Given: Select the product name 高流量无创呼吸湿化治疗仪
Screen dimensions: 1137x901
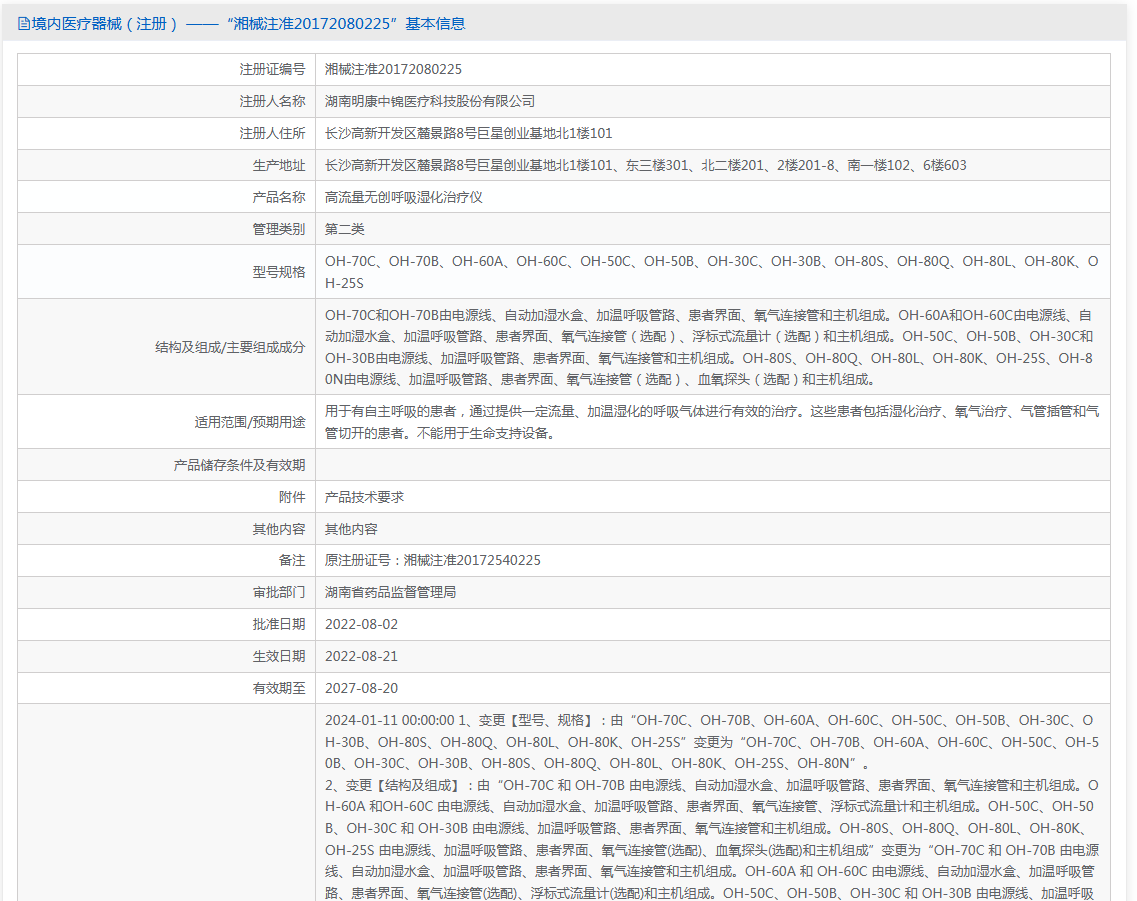Looking at the screenshot, I should tap(403, 197).
